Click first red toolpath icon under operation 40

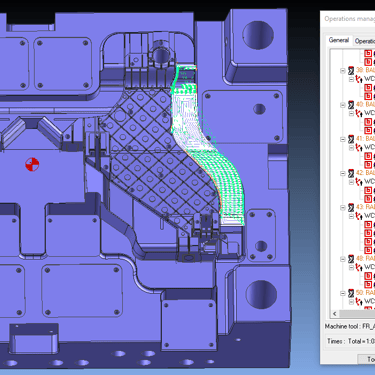tap(368, 122)
